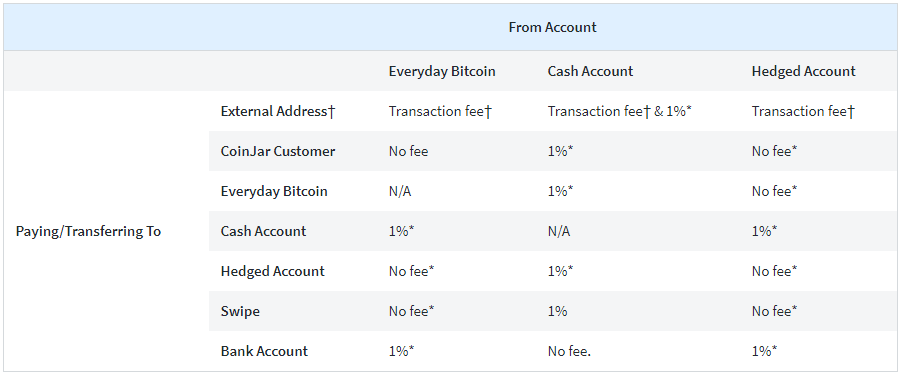The height and width of the screenshot is (374, 900).
Task: Click the N/A cell in Everyday Bitcoin row
Action: [x=400, y=191]
